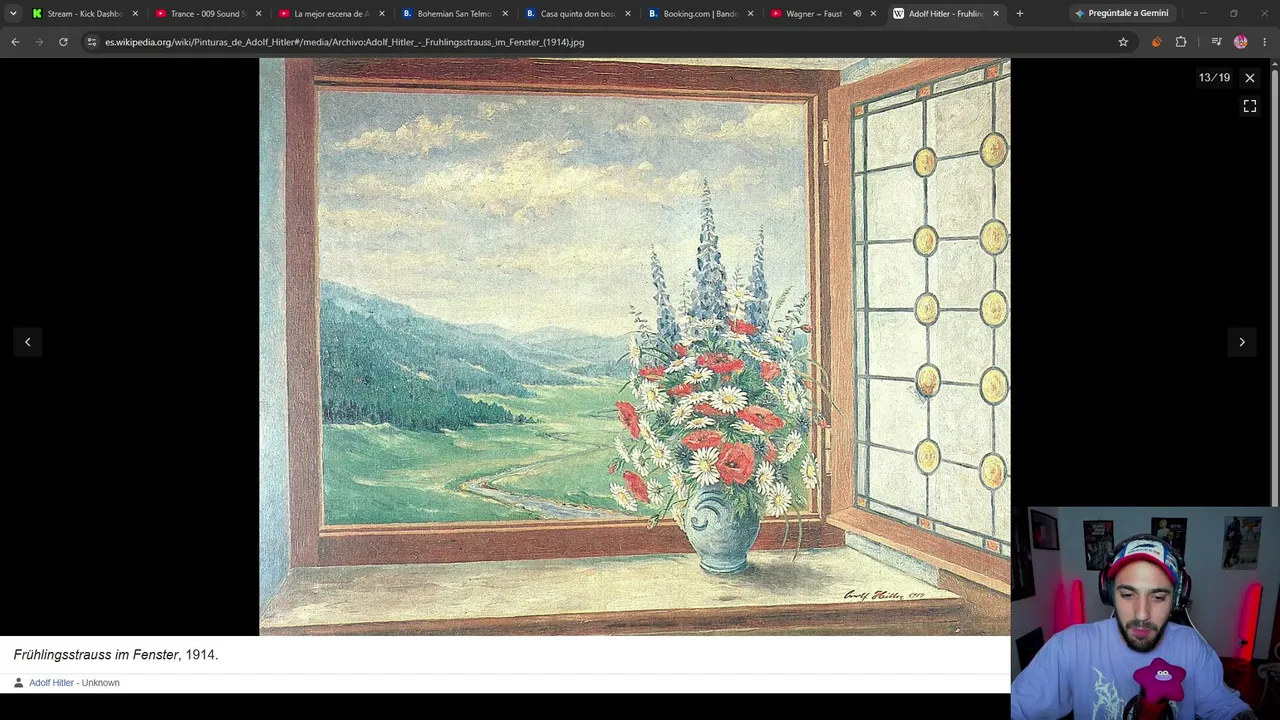Click the 13/19 image counter
This screenshot has width=1280, height=720.
point(1214,78)
